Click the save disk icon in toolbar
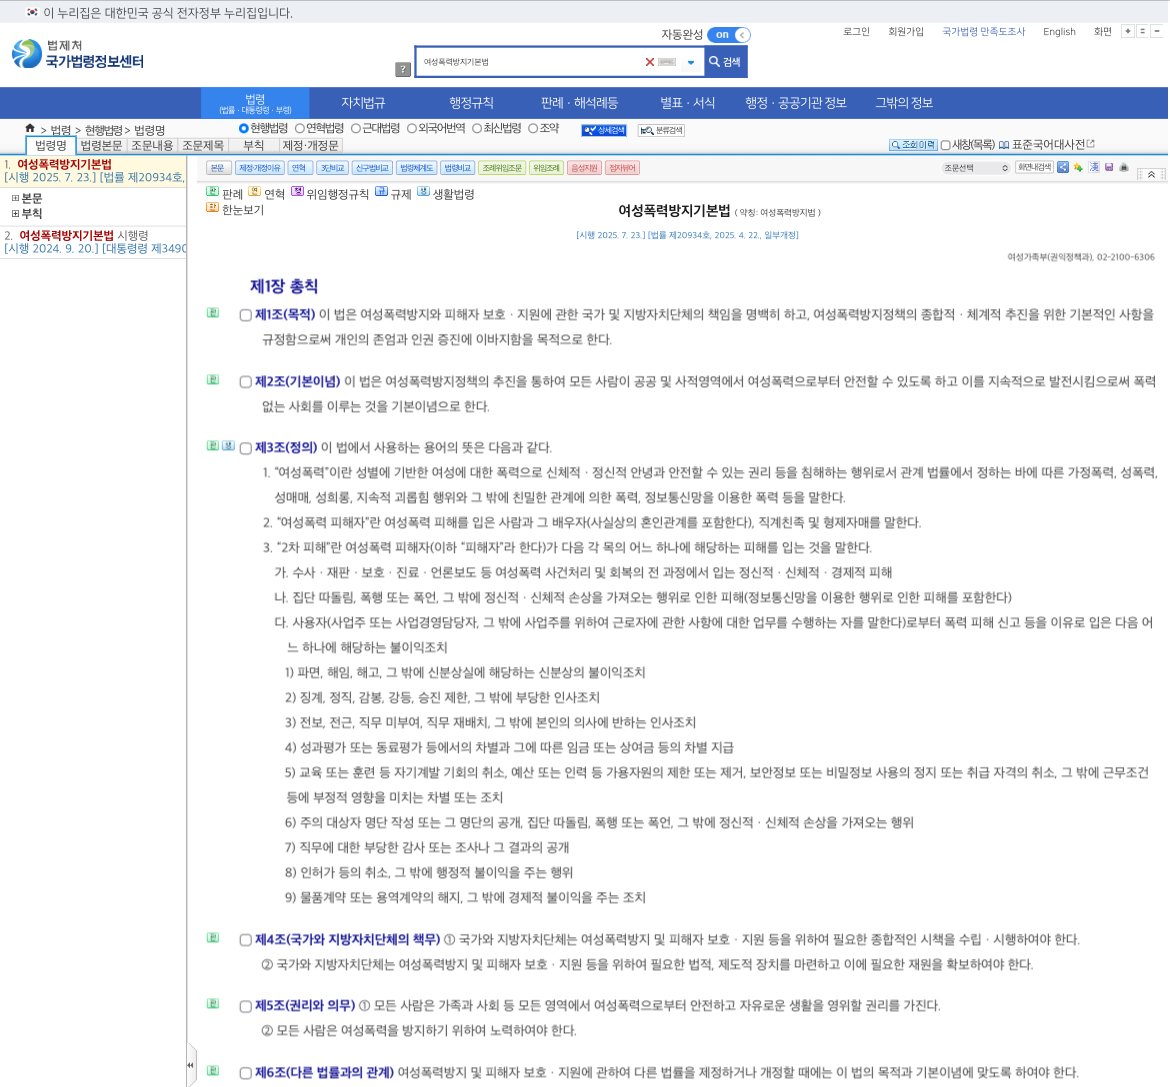The width and height of the screenshot is (1170, 1087). (x=1109, y=168)
